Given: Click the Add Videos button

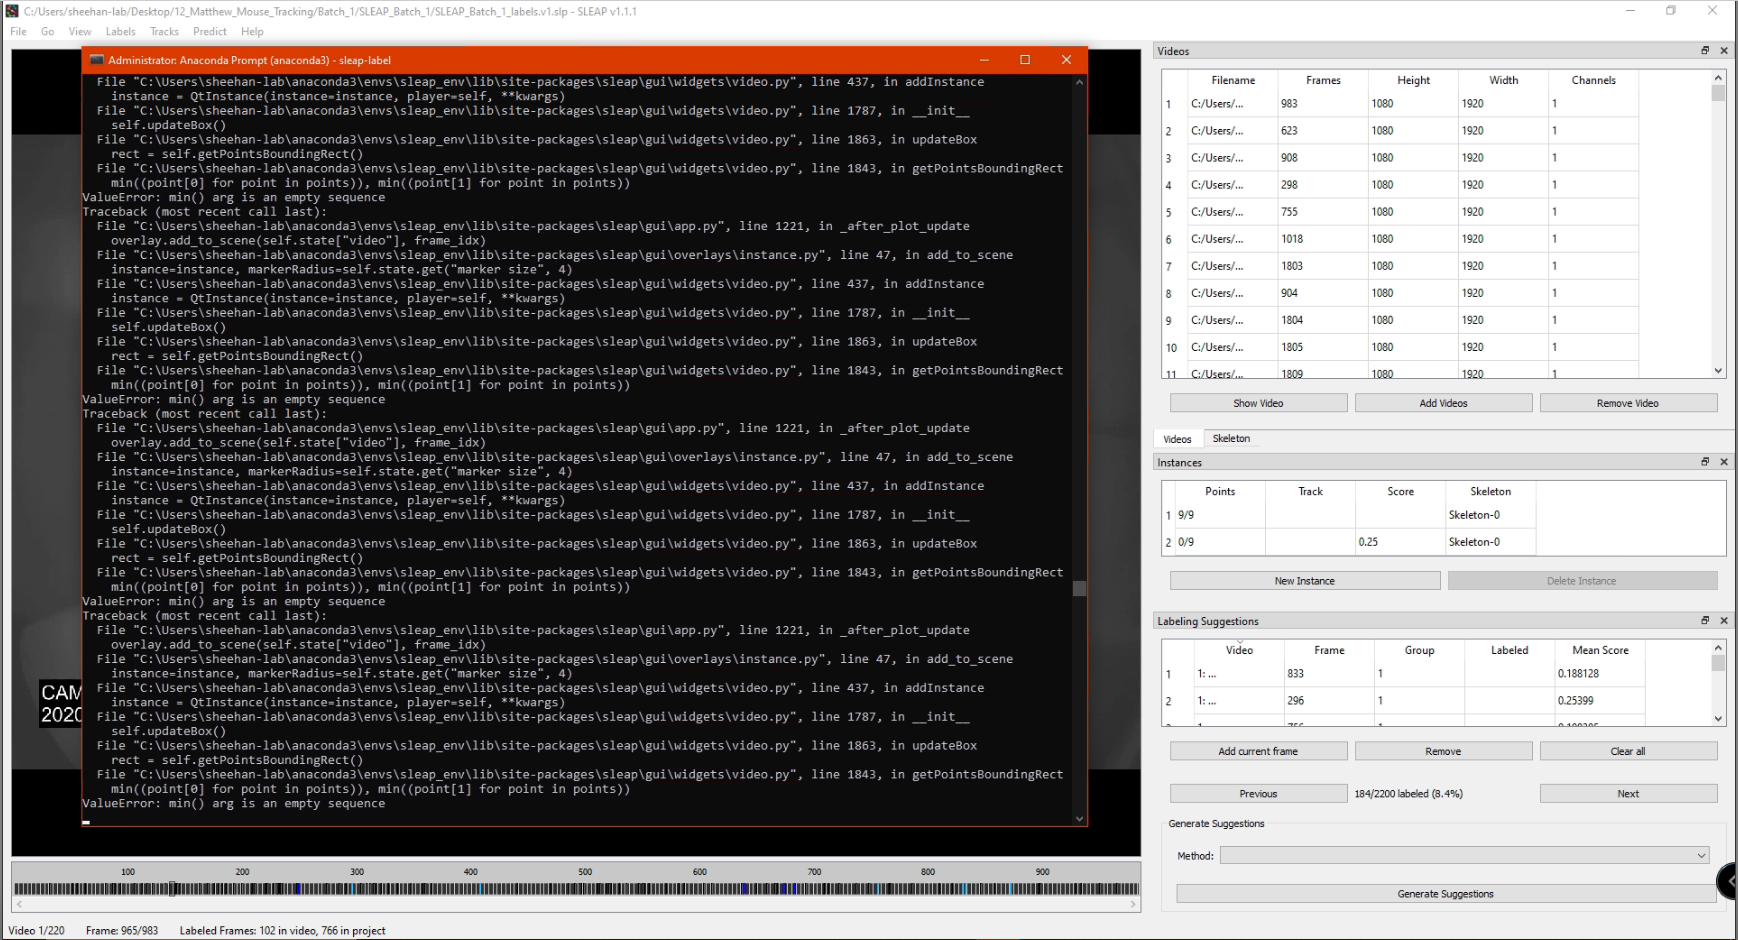Looking at the screenshot, I should coord(1443,402).
